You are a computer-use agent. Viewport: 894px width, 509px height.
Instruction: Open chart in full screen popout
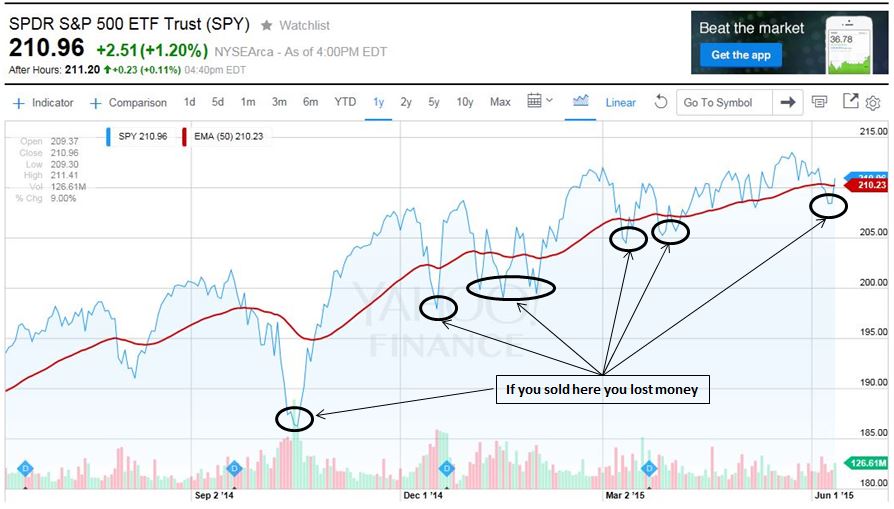pos(850,101)
